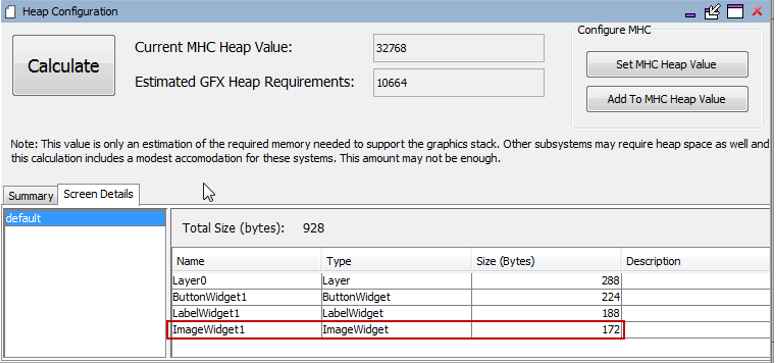
Task: Click the size value 224
Action: pos(611,297)
